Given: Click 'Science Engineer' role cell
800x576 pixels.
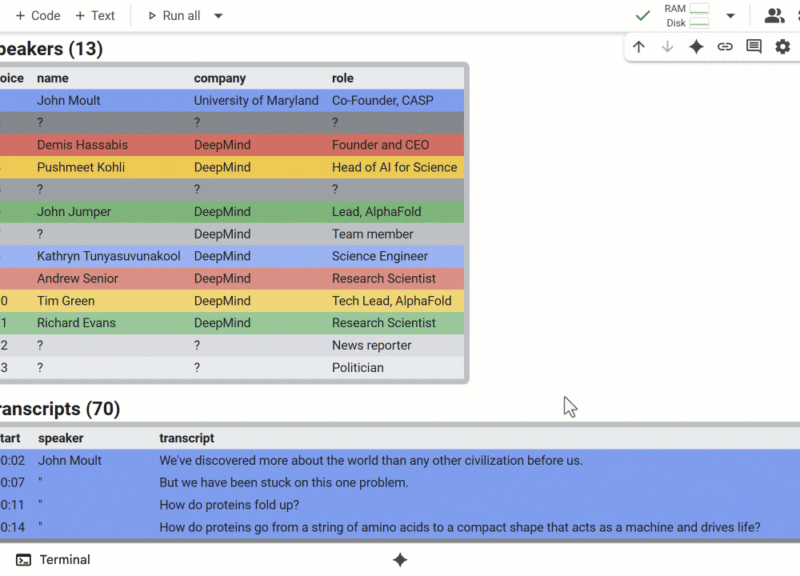Looking at the screenshot, I should (x=380, y=256).
